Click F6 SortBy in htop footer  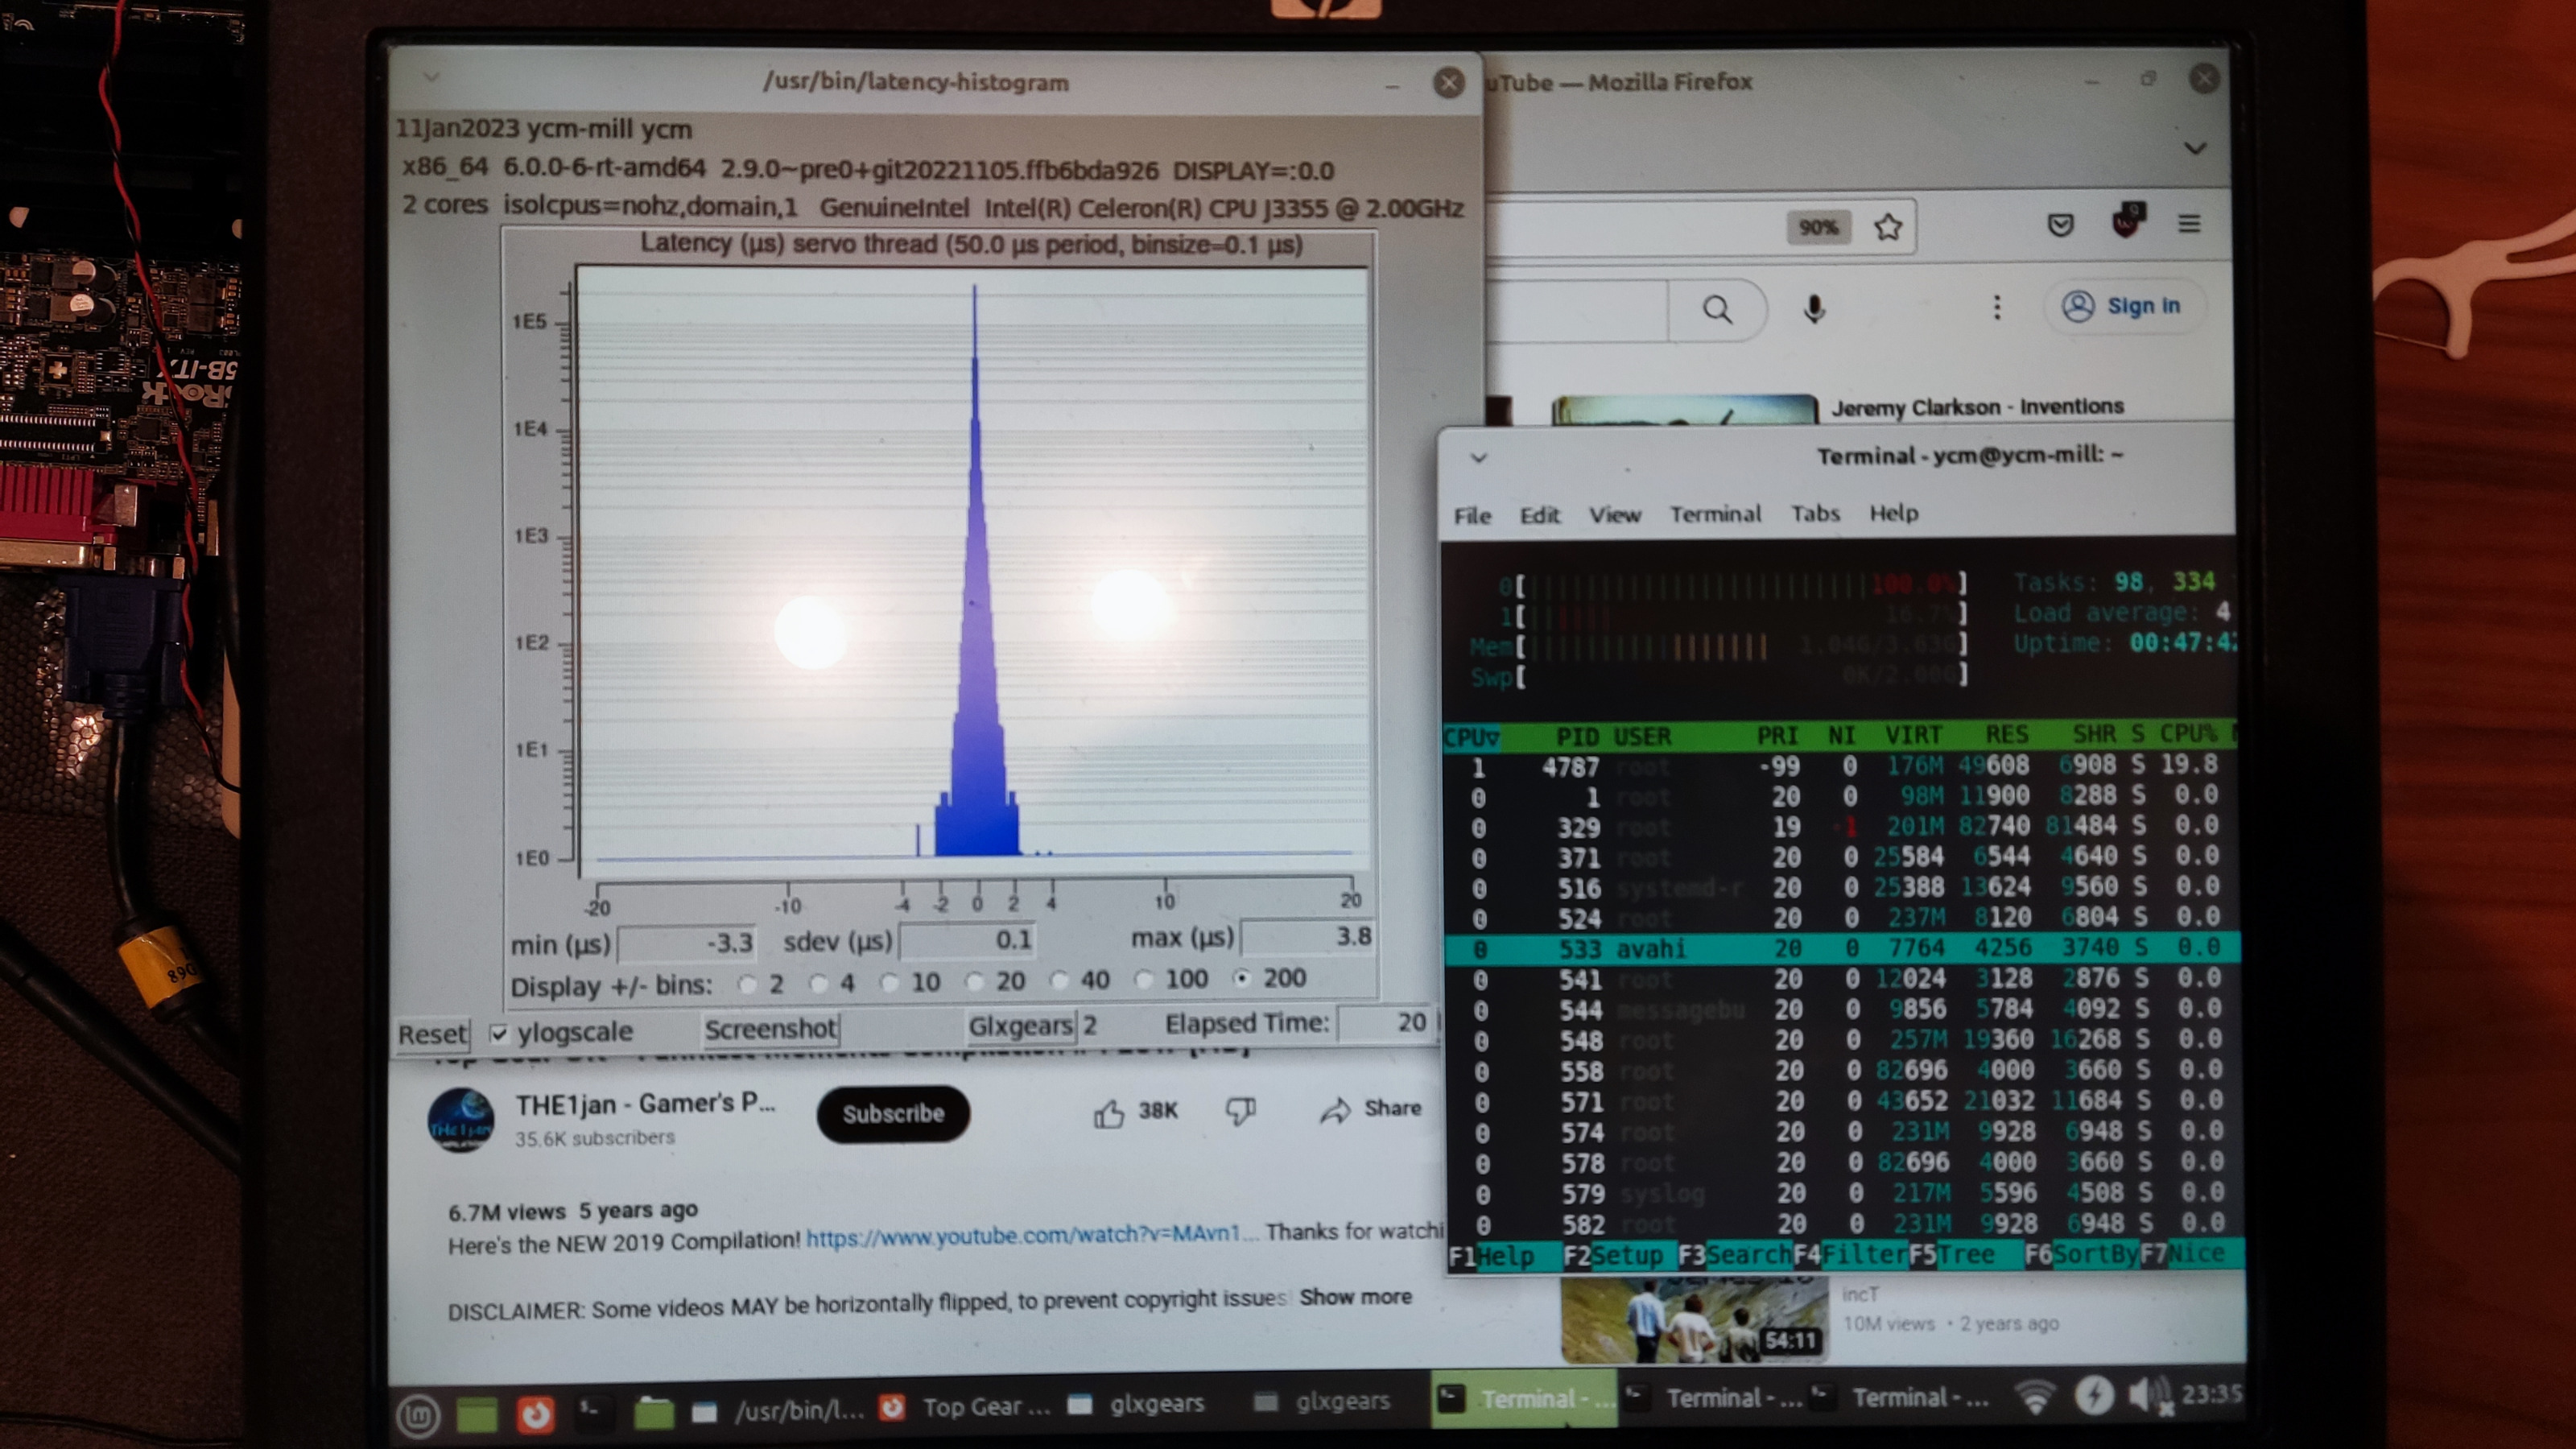[x=2082, y=1253]
